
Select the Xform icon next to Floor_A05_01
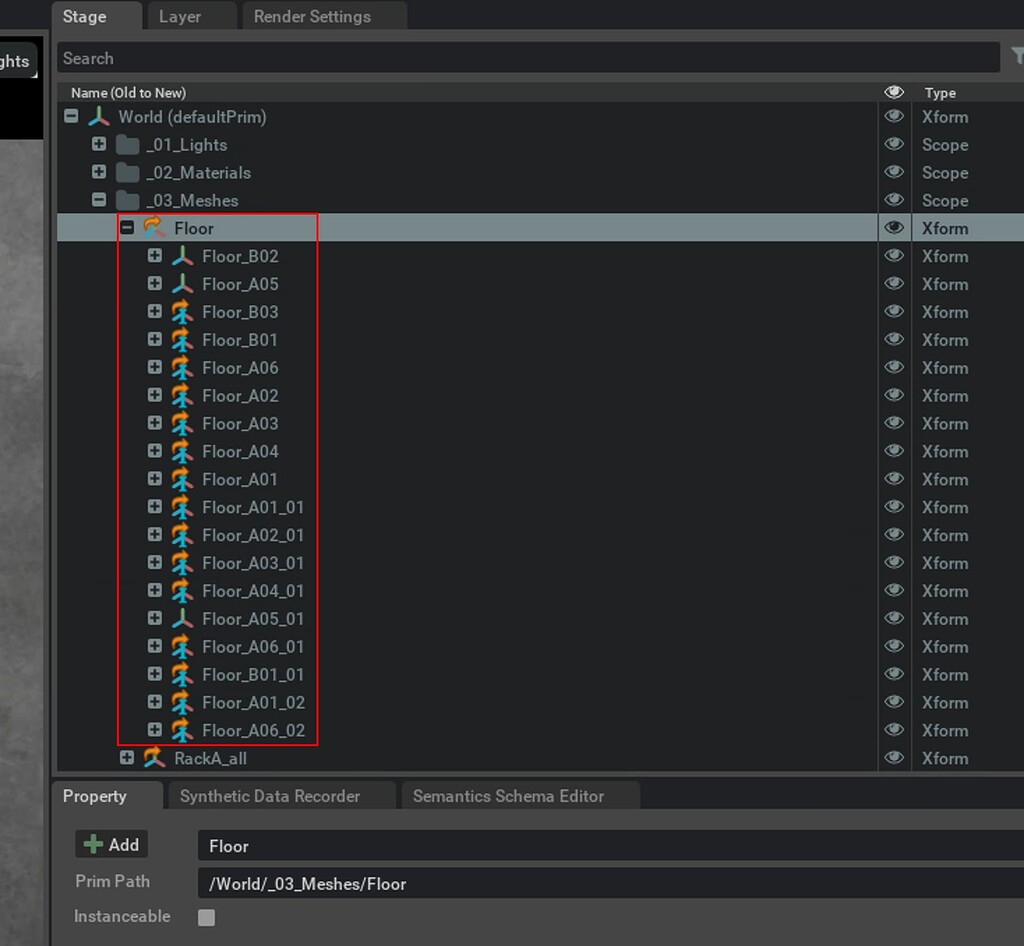coord(183,618)
